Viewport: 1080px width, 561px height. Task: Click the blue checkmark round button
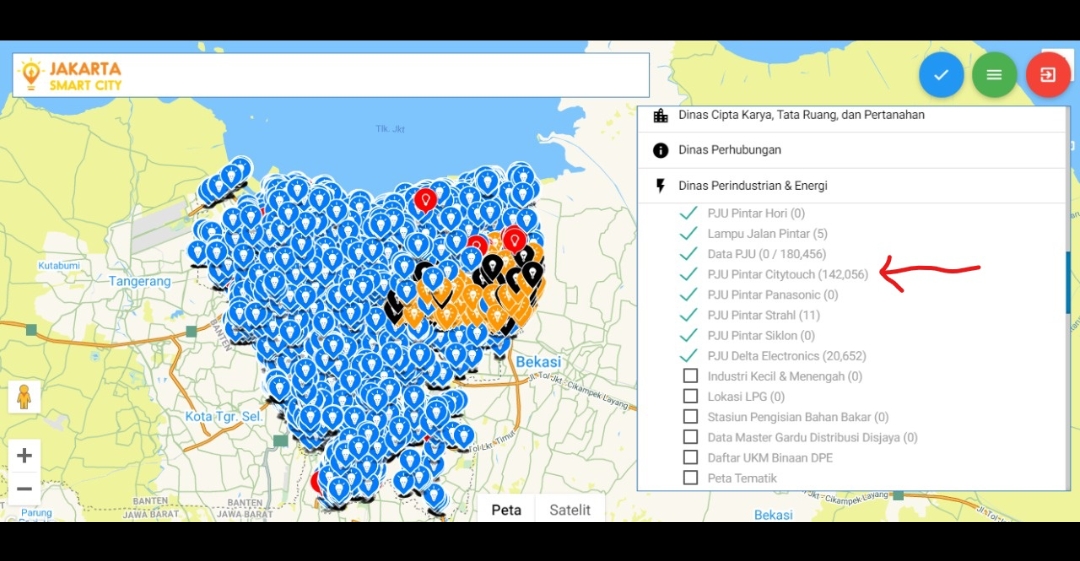[x=941, y=75]
